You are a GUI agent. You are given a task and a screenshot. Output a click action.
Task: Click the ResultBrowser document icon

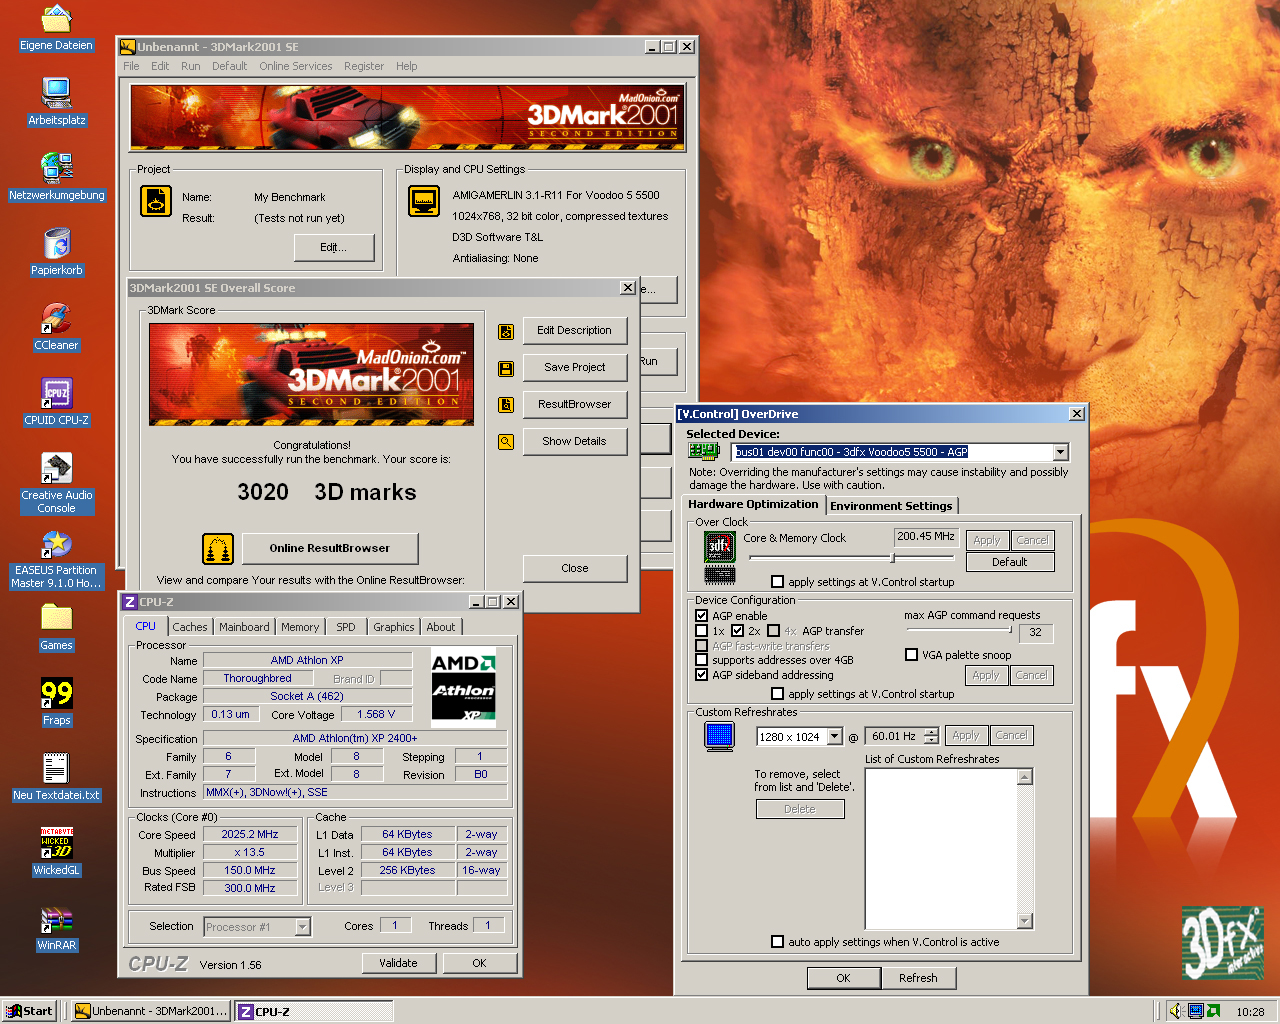506,405
